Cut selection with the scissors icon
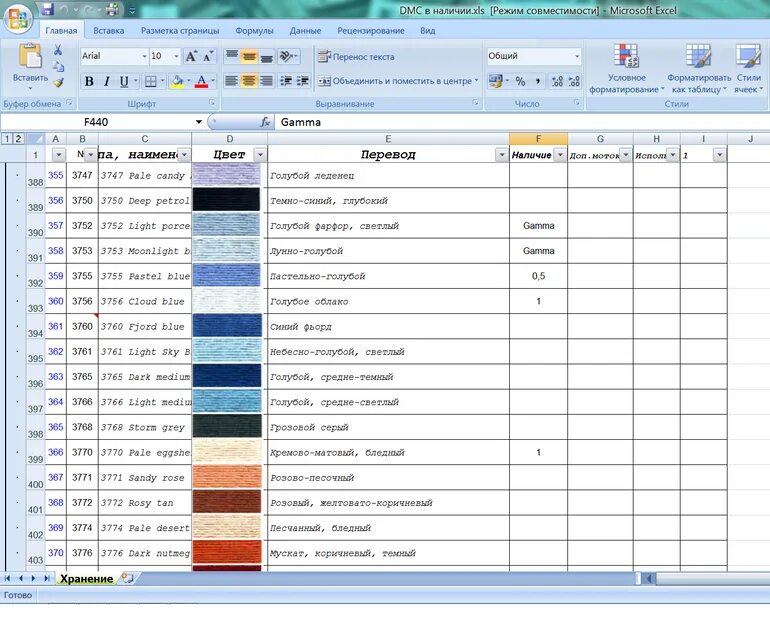The height and width of the screenshot is (625, 770). pyautogui.click(x=58, y=50)
